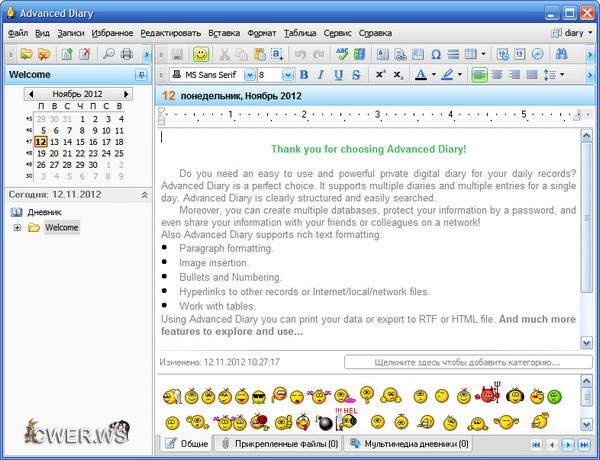Click the smiley emoticon toolbar button
Viewport: 600px width, 460px height.
pos(201,53)
